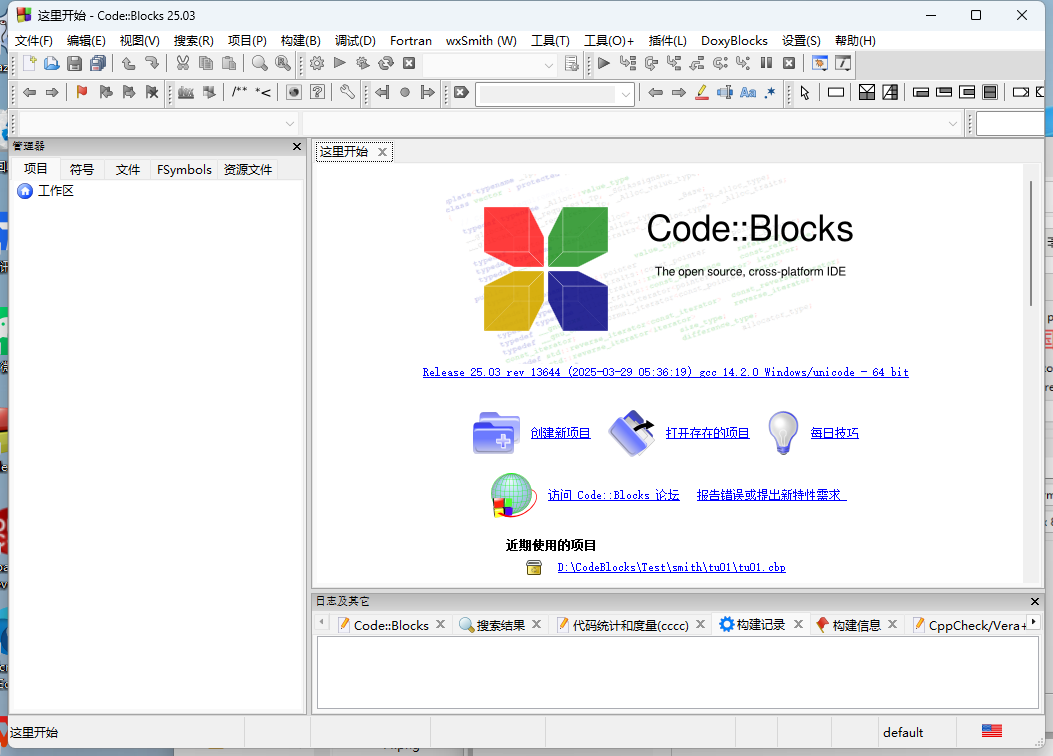Save the current file with floppy icon
The image size is (1053, 756).
pyautogui.click(x=75, y=64)
